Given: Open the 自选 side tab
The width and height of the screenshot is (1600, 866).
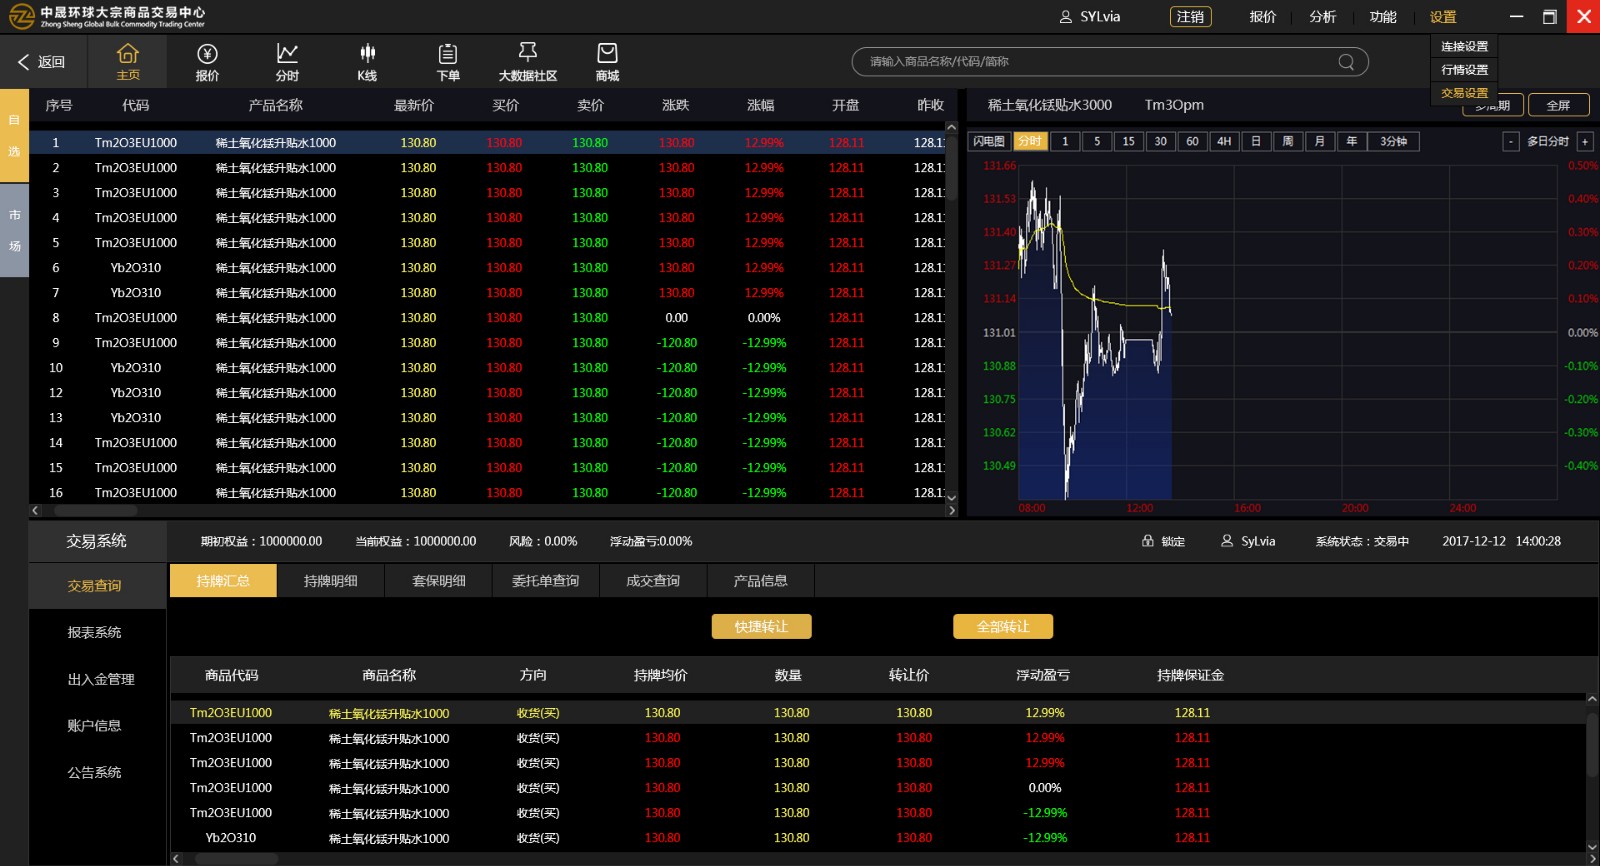Looking at the screenshot, I should (14, 136).
